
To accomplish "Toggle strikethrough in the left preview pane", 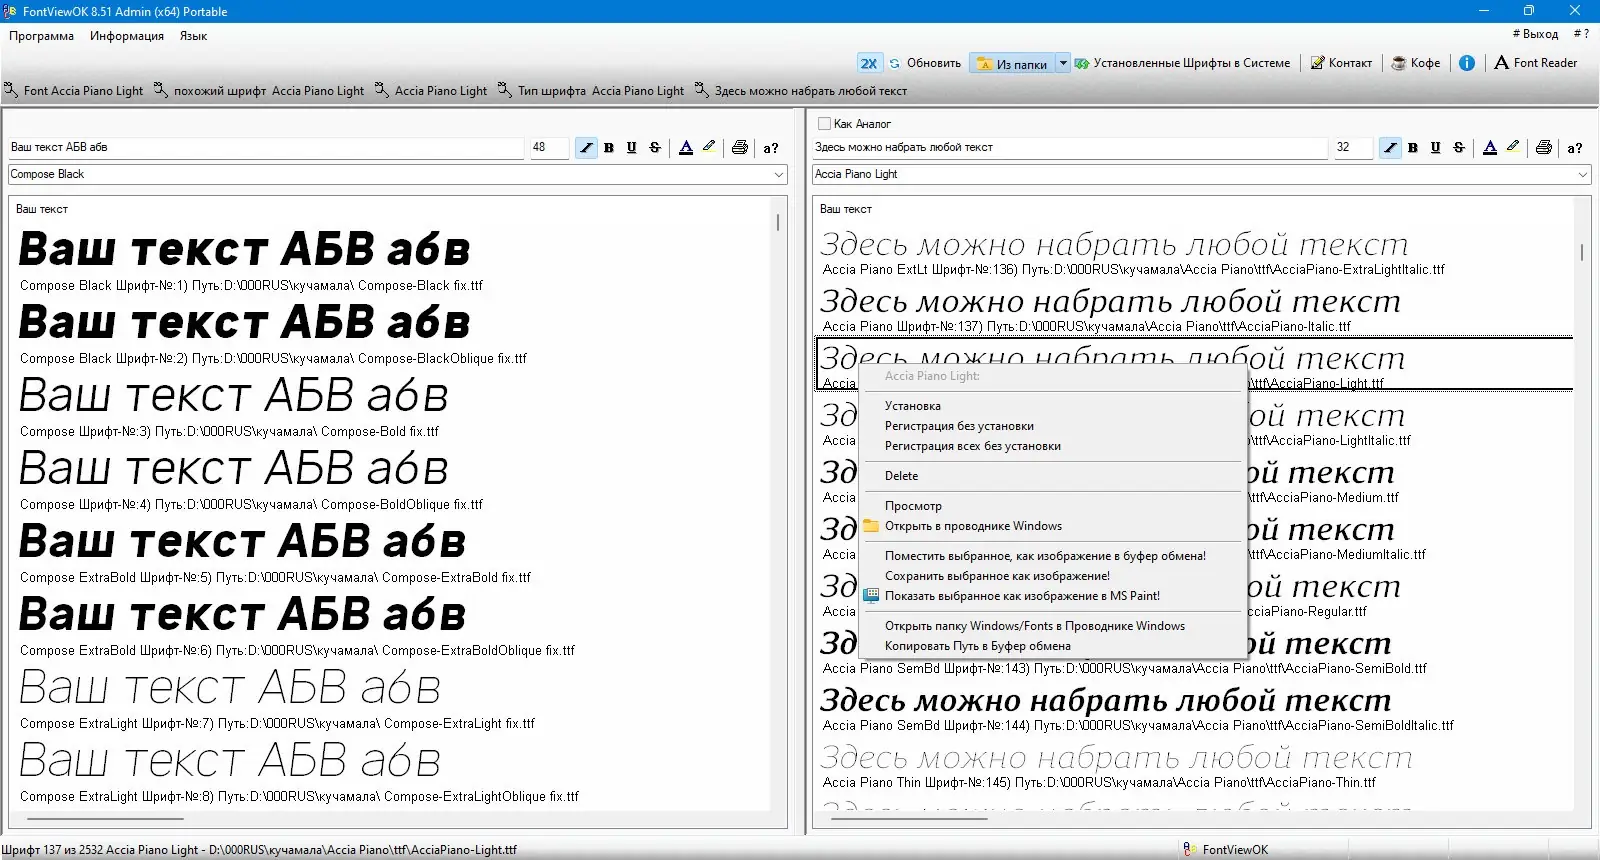I will coord(655,148).
